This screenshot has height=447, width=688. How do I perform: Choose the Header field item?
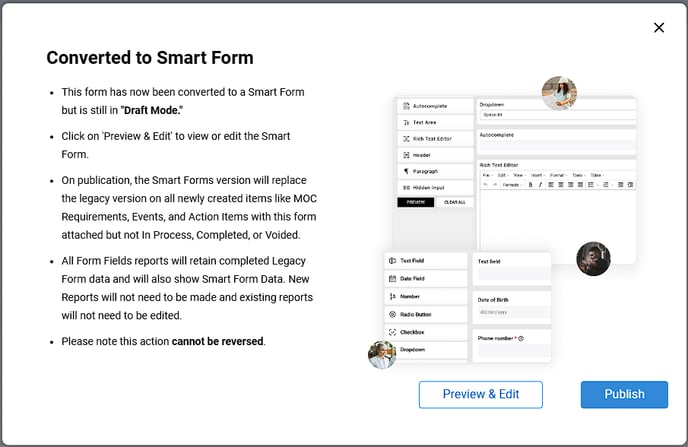coord(421,155)
